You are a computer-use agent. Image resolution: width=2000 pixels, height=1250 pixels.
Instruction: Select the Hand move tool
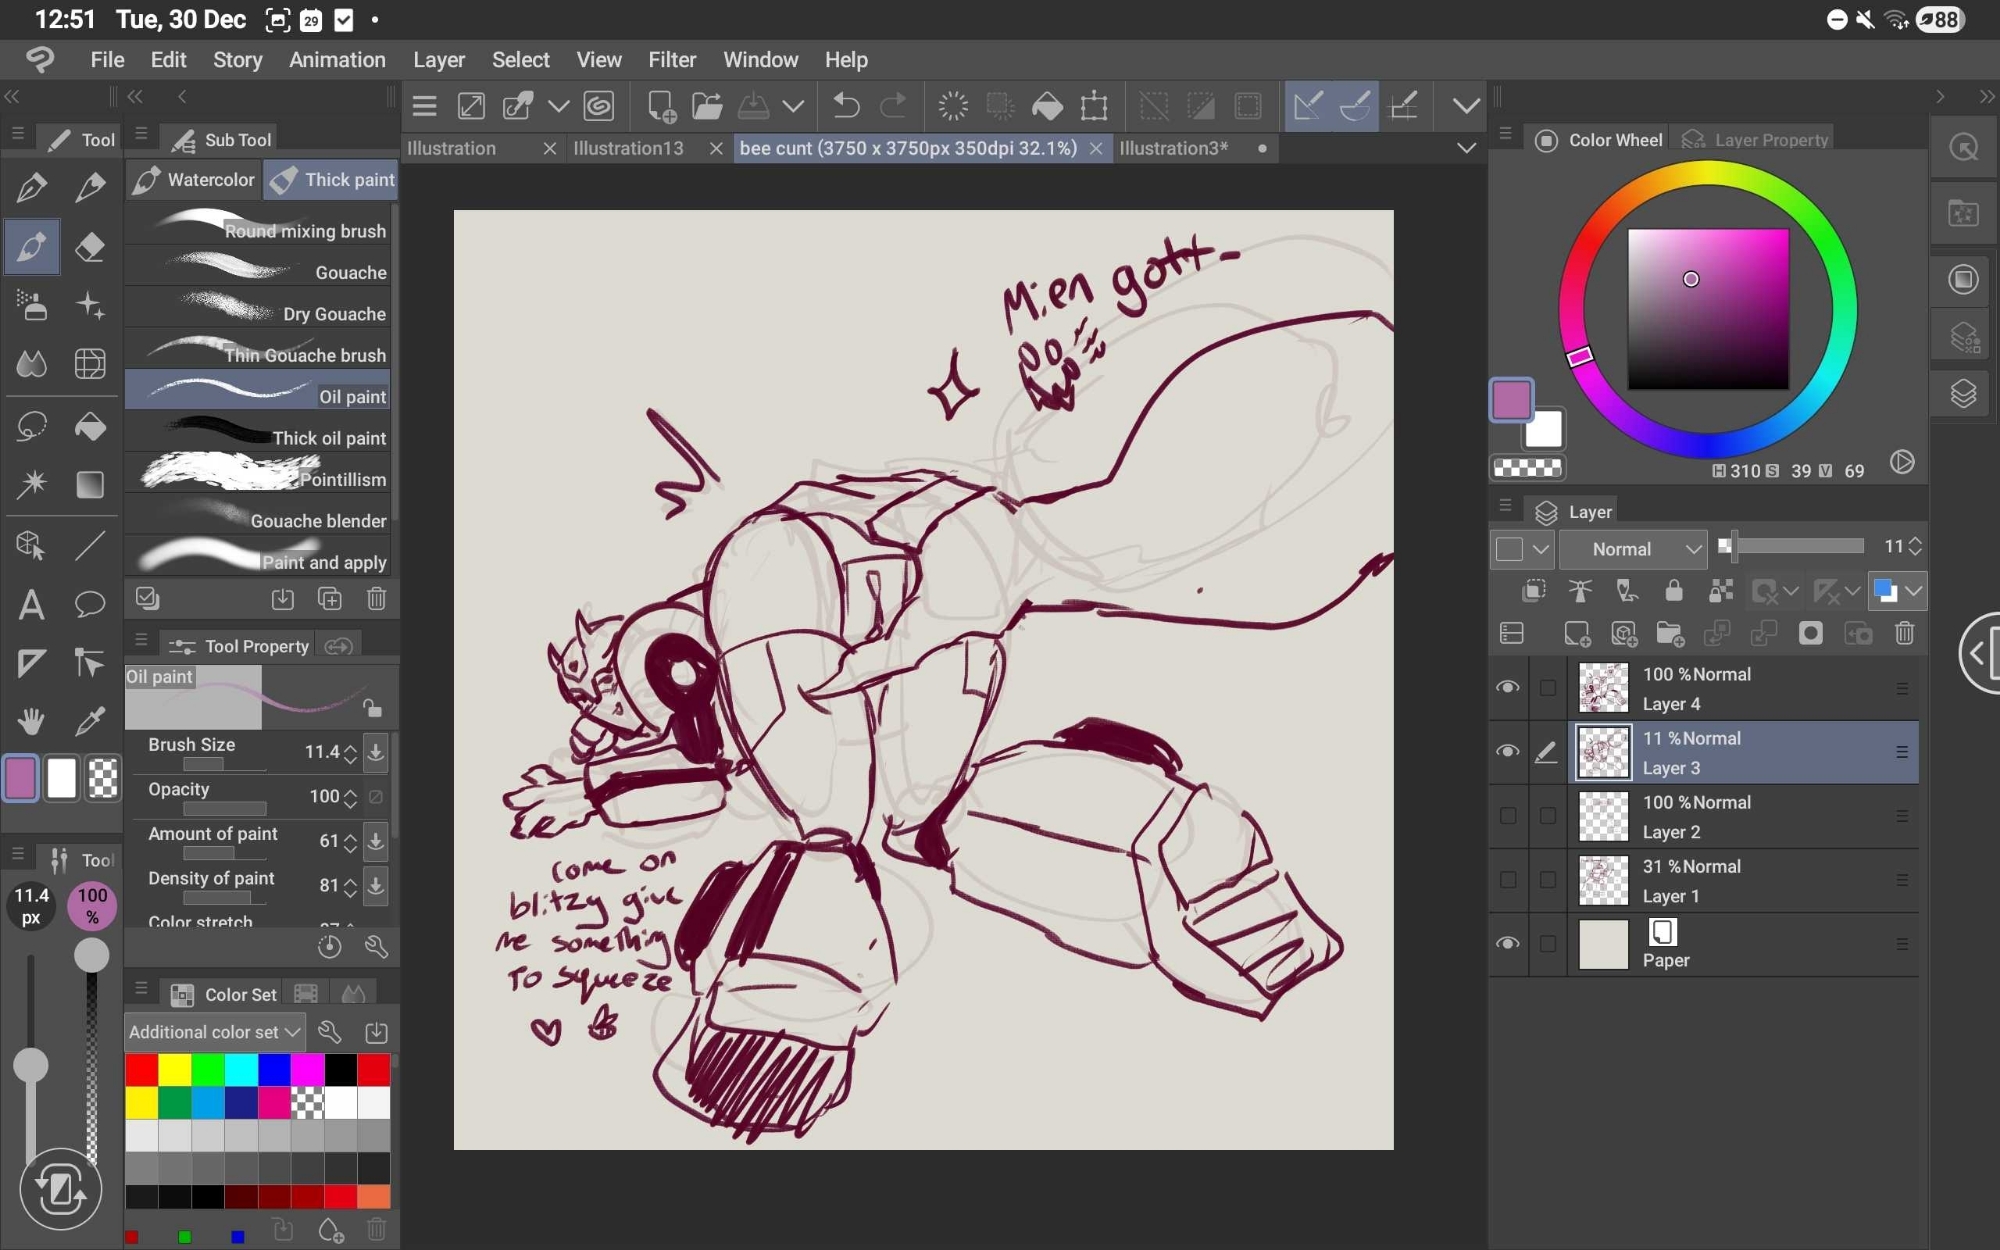click(31, 720)
